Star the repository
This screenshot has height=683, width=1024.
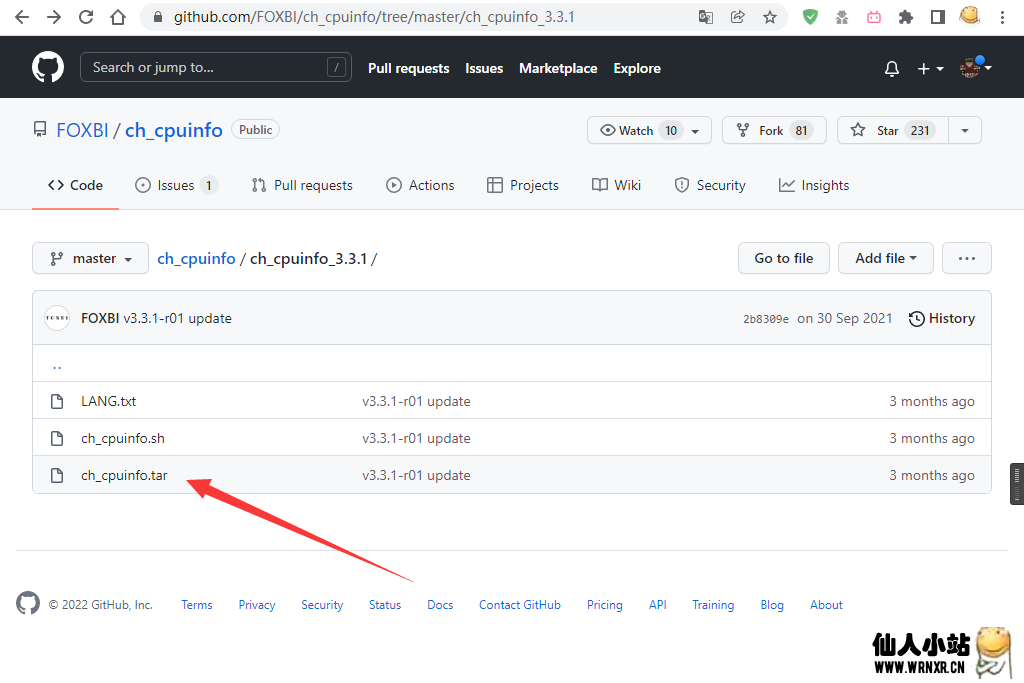point(893,130)
